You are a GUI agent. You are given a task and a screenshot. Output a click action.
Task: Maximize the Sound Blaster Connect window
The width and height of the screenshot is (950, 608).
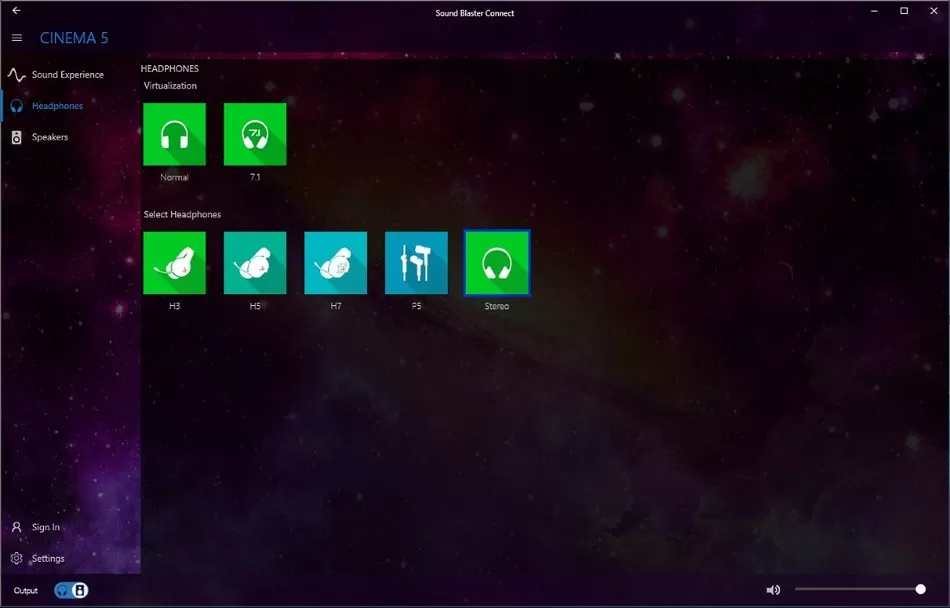coord(904,11)
